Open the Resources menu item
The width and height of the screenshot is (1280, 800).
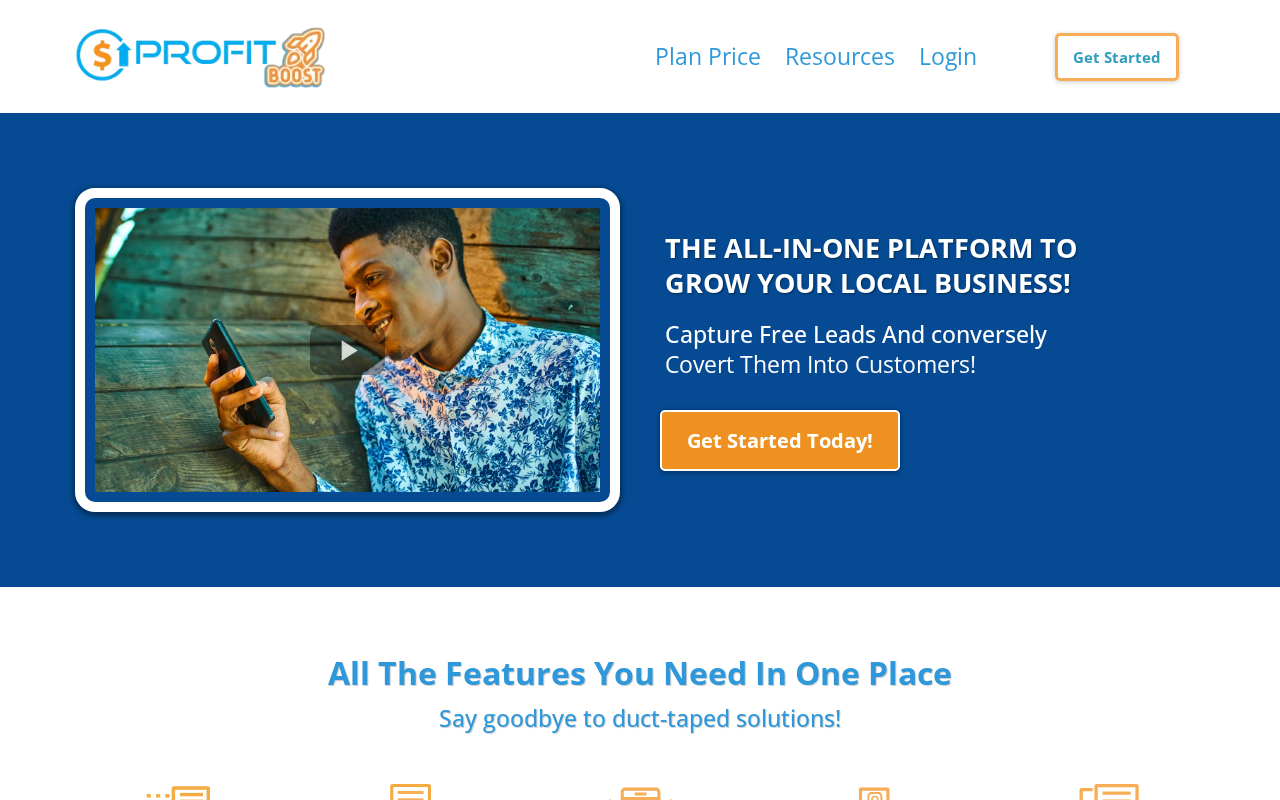[x=840, y=56]
